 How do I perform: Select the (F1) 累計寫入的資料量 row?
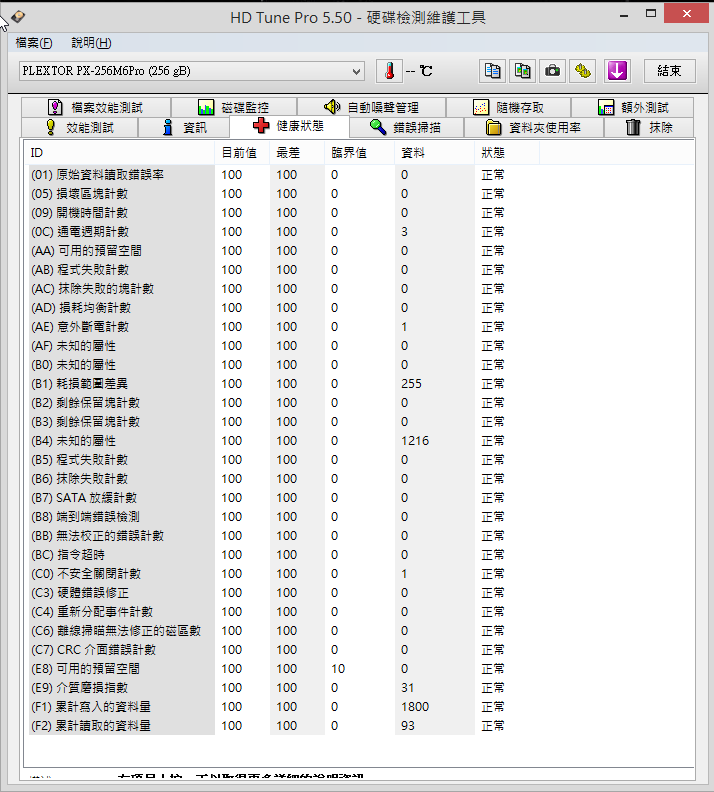pyautogui.click(x=120, y=706)
